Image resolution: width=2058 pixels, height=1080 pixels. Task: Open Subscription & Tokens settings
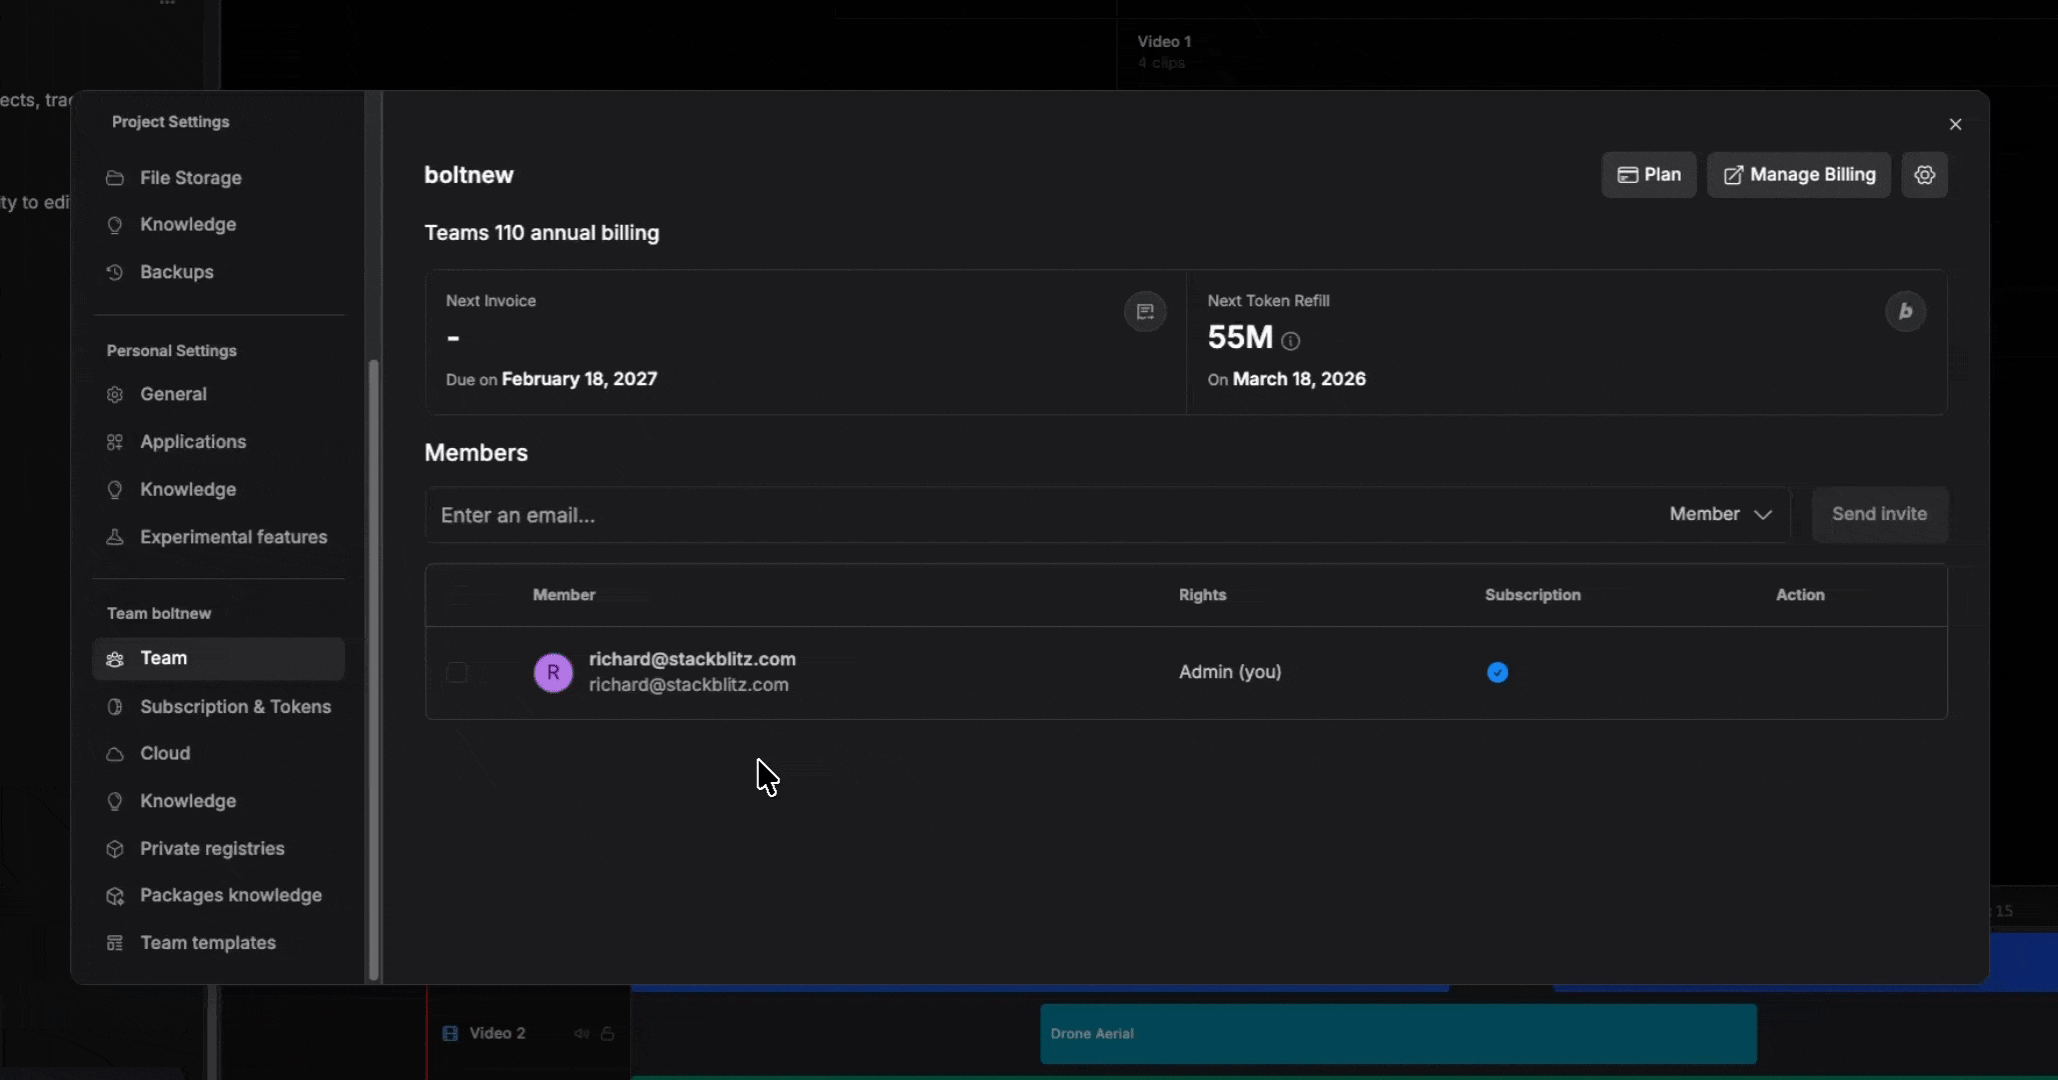click(235, 706)
